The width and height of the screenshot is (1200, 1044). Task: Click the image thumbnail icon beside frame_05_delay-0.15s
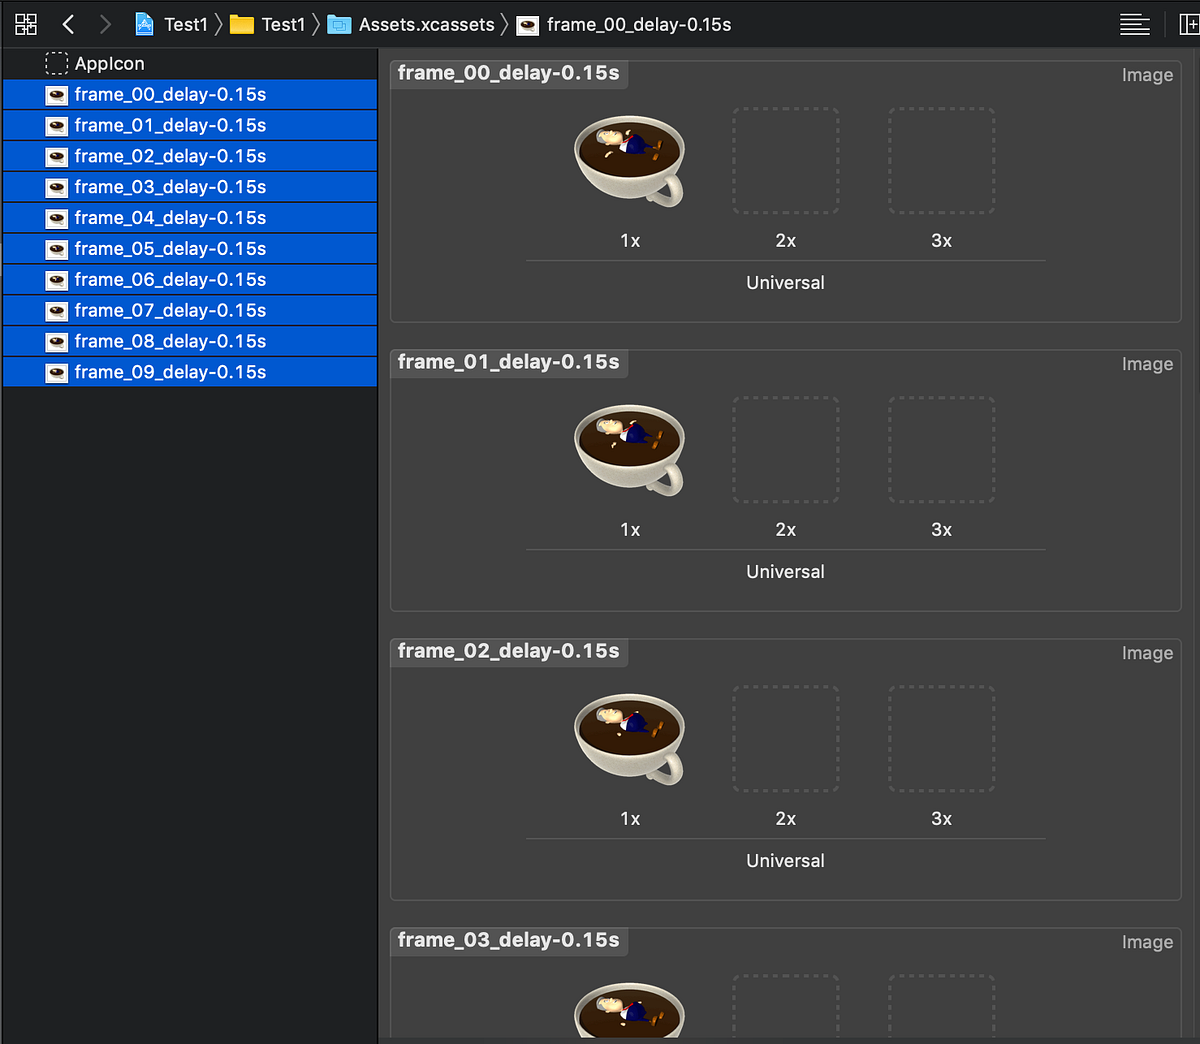coord(57,249)
